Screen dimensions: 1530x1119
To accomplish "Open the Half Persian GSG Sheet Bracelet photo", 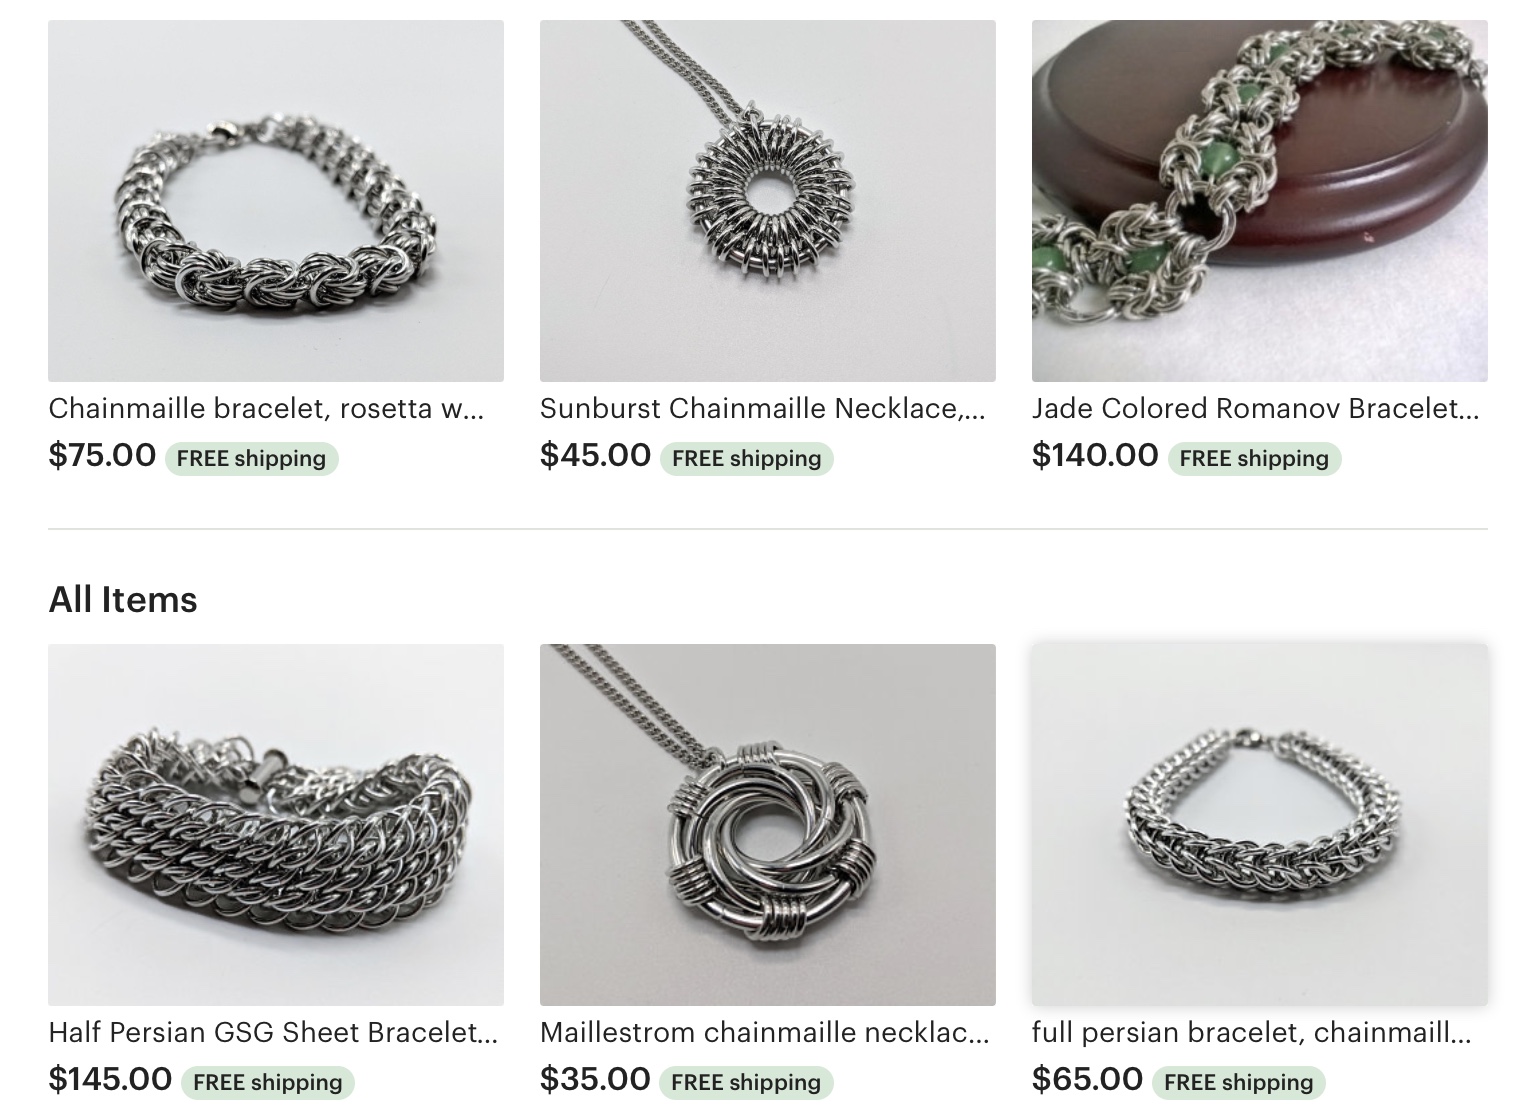I will tap(276, 825).
